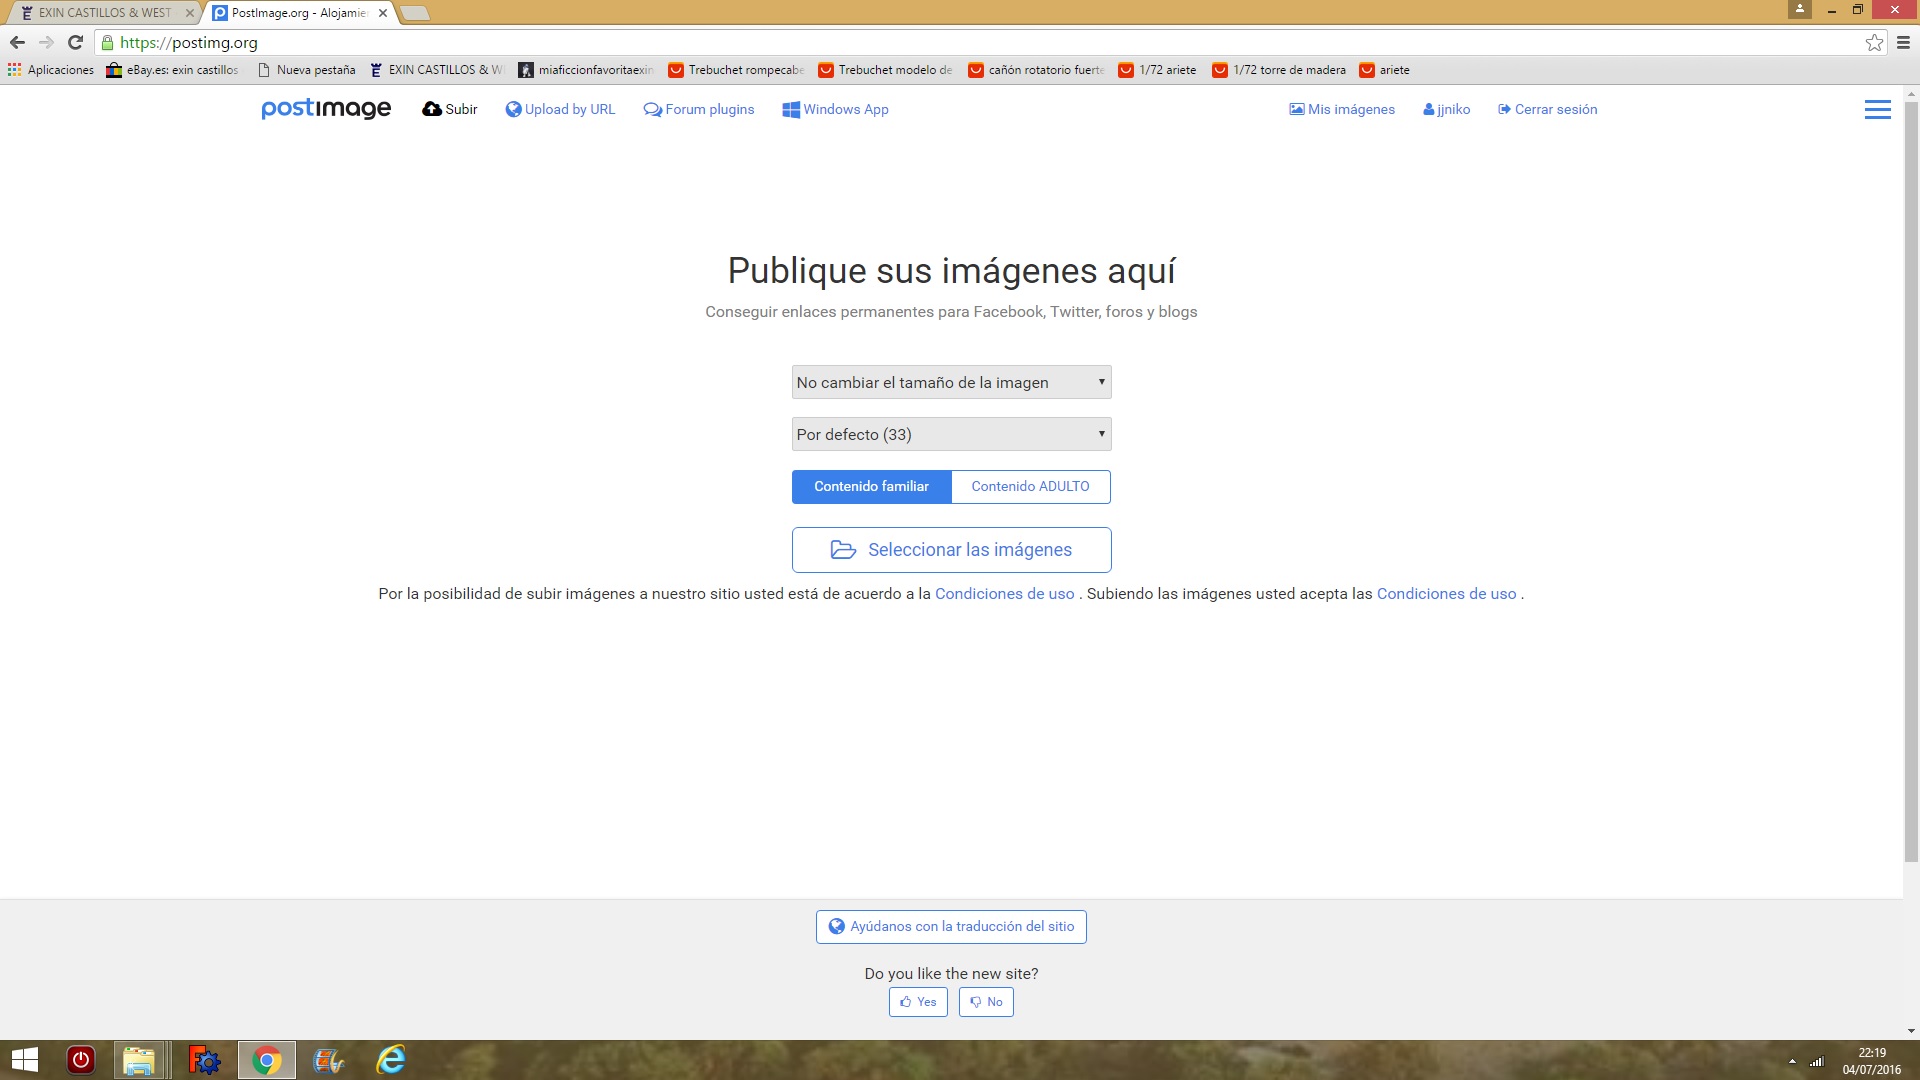Open the first Condiciones de uso link
The width and height of the screenshot is (1920, 1080).
1004,594
